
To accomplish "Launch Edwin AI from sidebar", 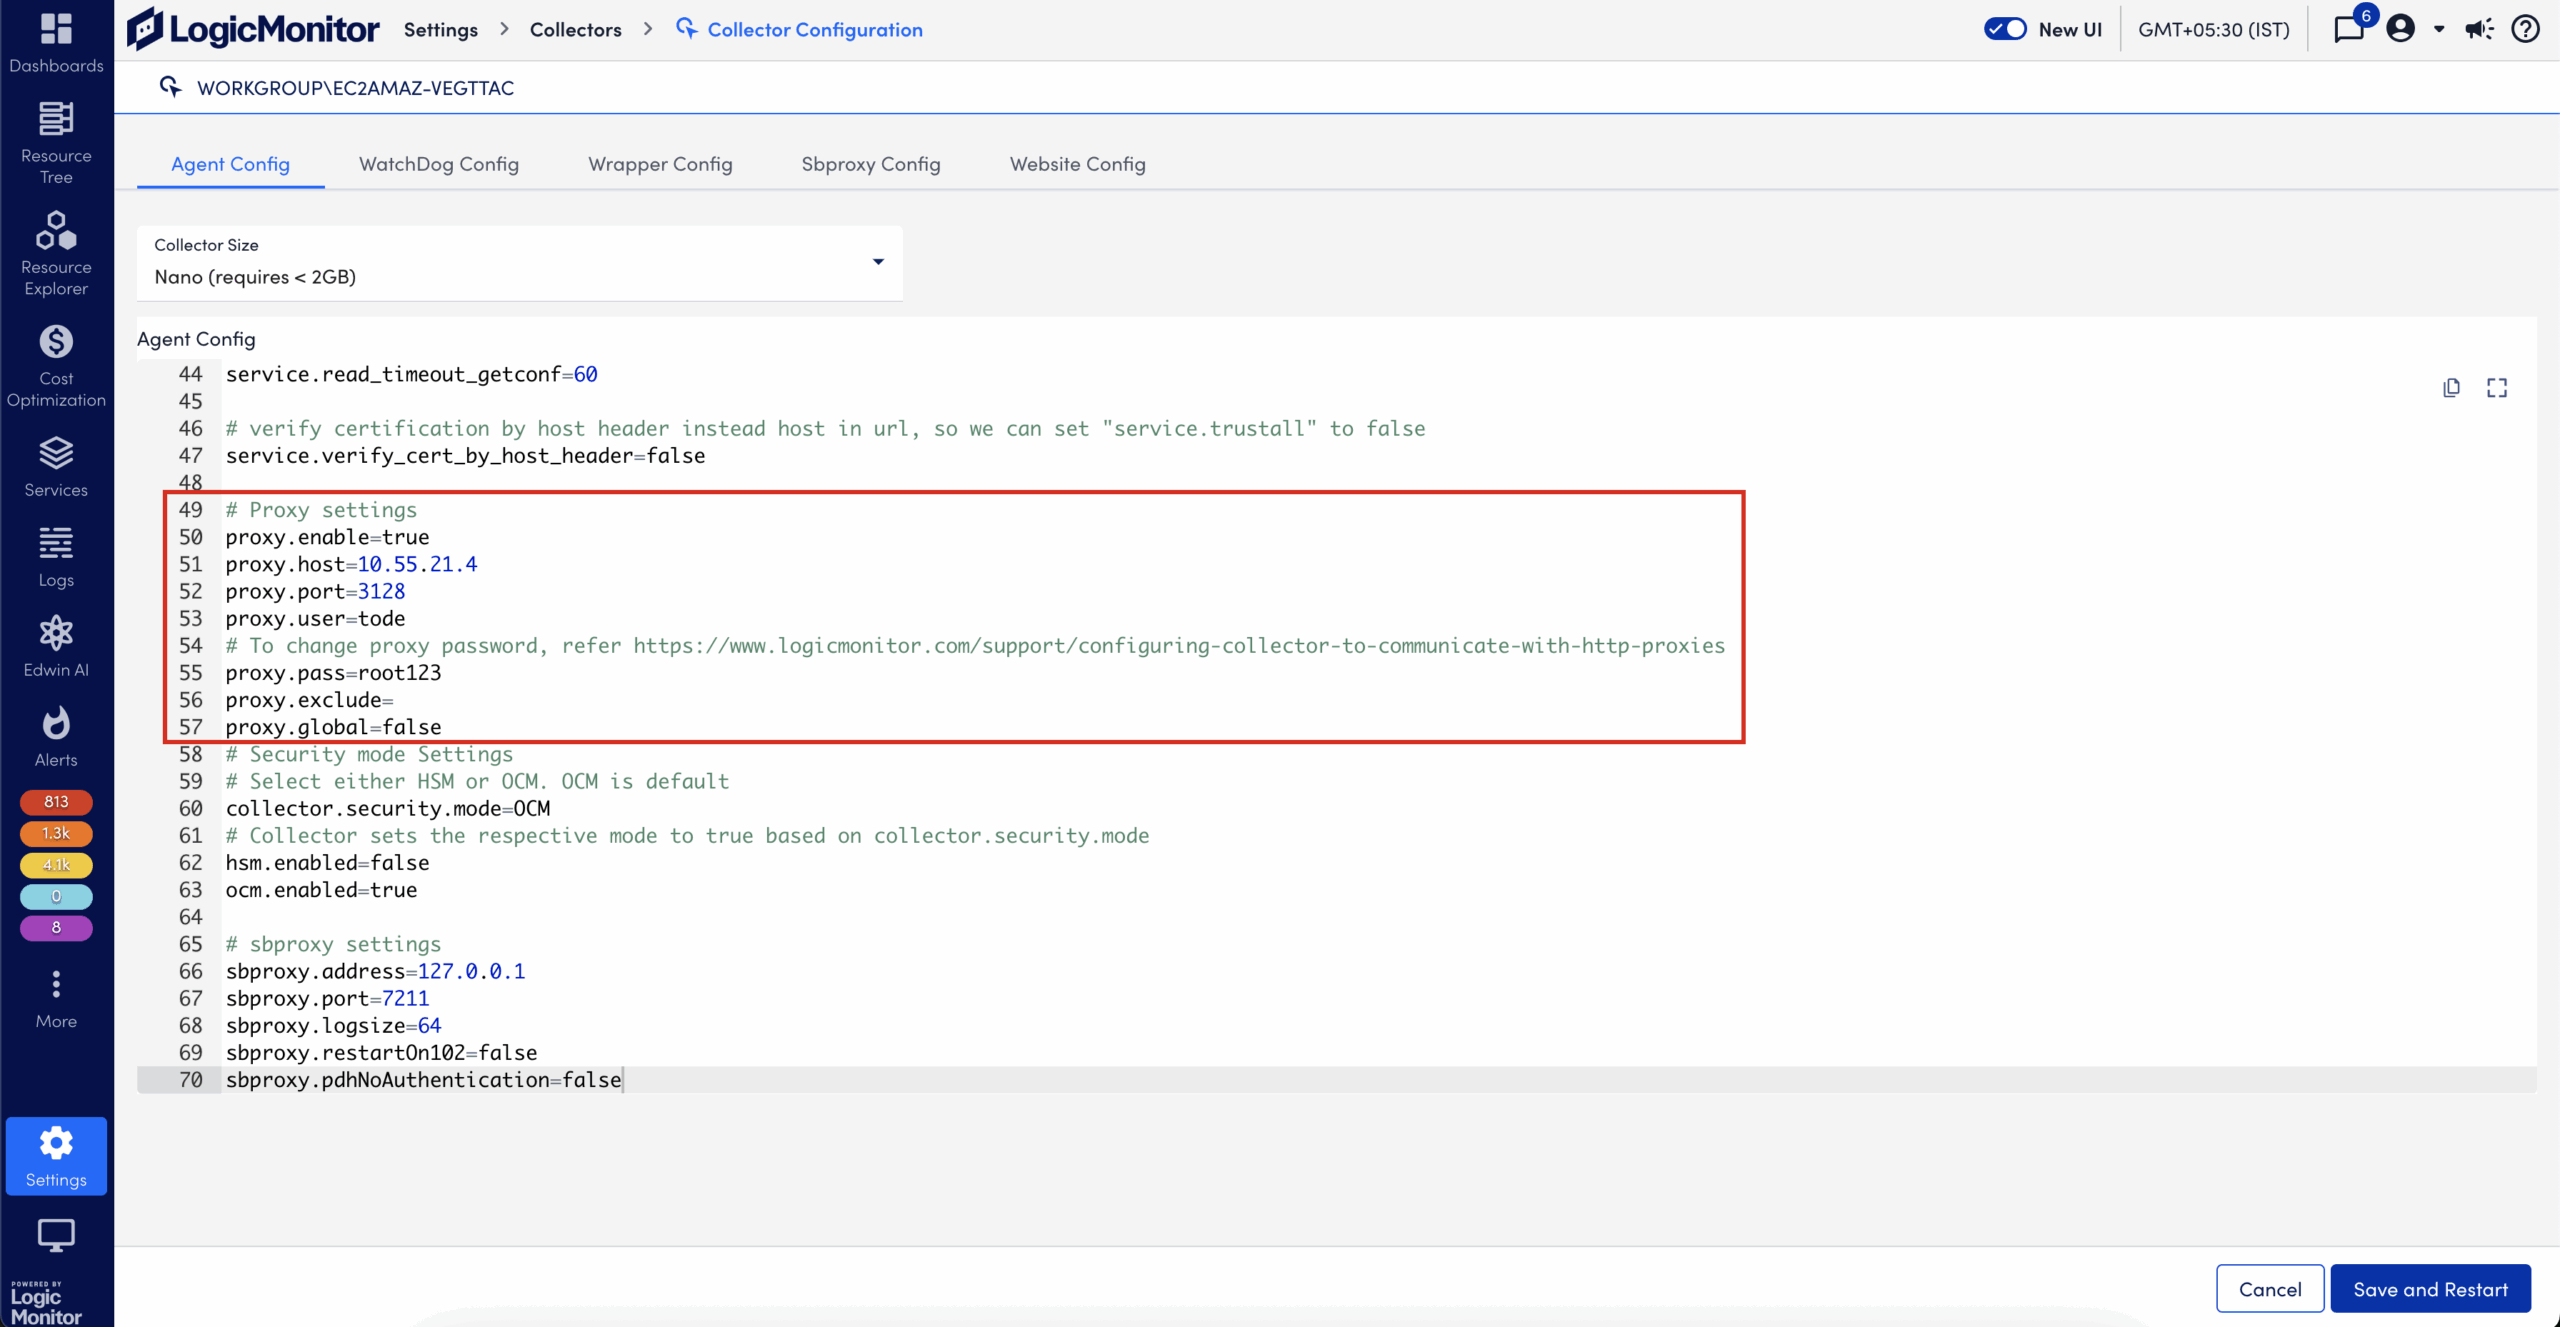I will click(x=56, y=646).
